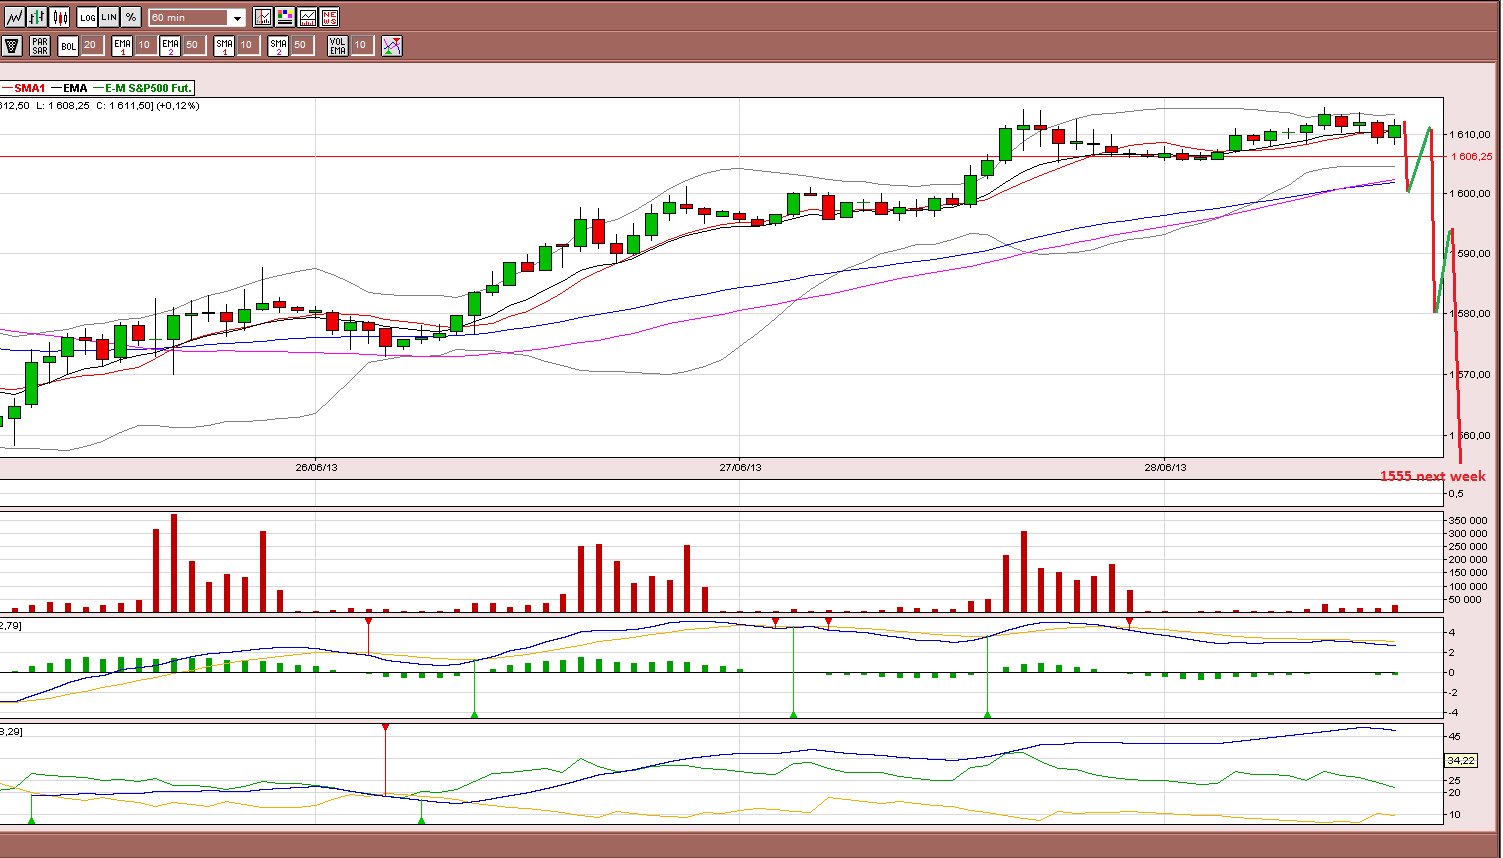The image size is (1503, 858).
Task: Edit the EMA 2 period field
Action: point(193,45)
